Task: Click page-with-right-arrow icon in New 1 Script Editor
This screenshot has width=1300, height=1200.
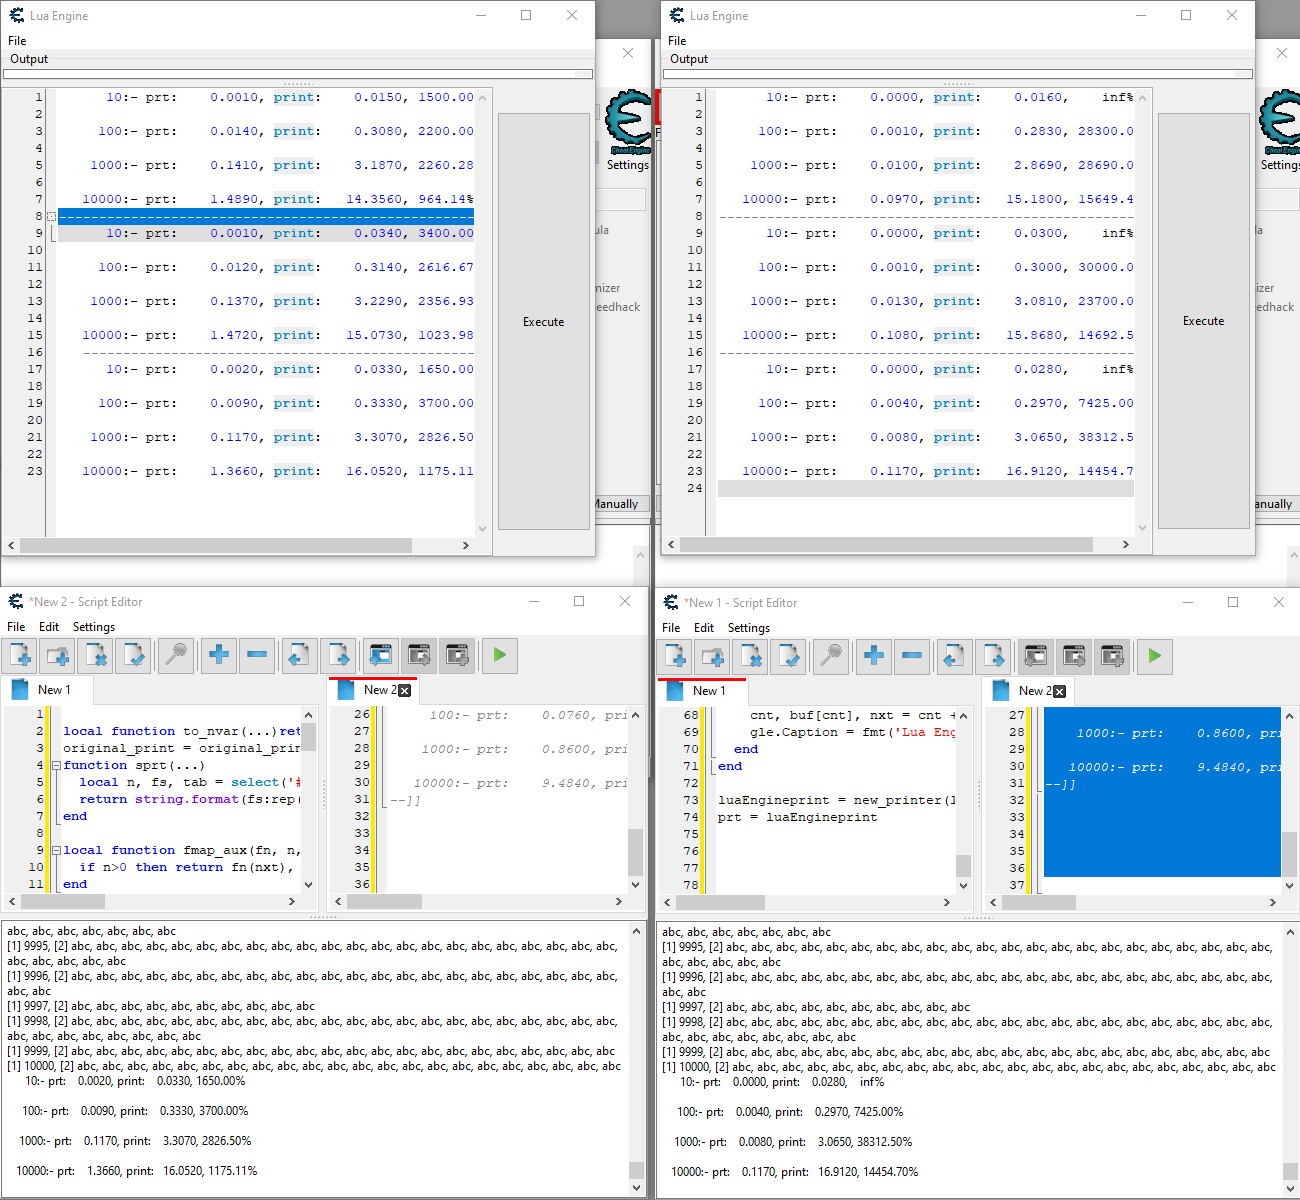Action: 992,657
